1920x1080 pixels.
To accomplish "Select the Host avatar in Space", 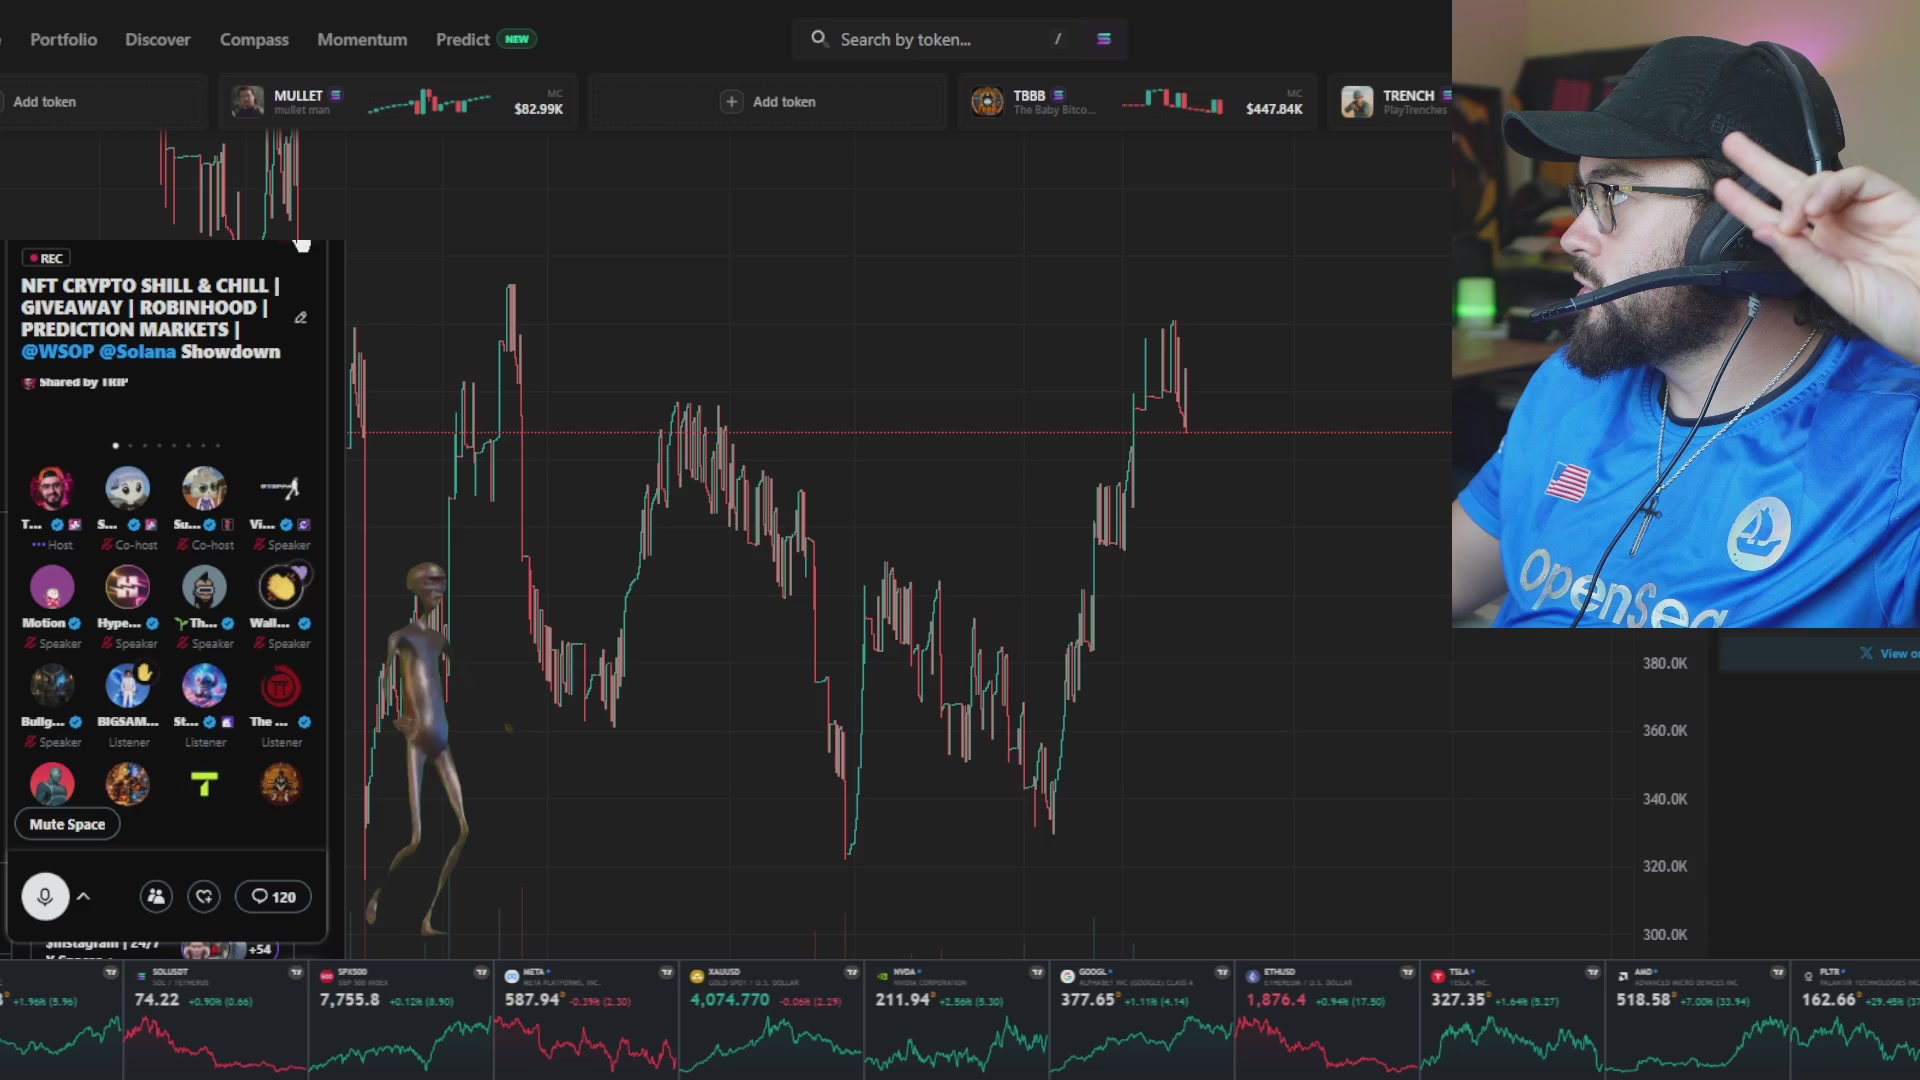I will (x=52, y=489).
